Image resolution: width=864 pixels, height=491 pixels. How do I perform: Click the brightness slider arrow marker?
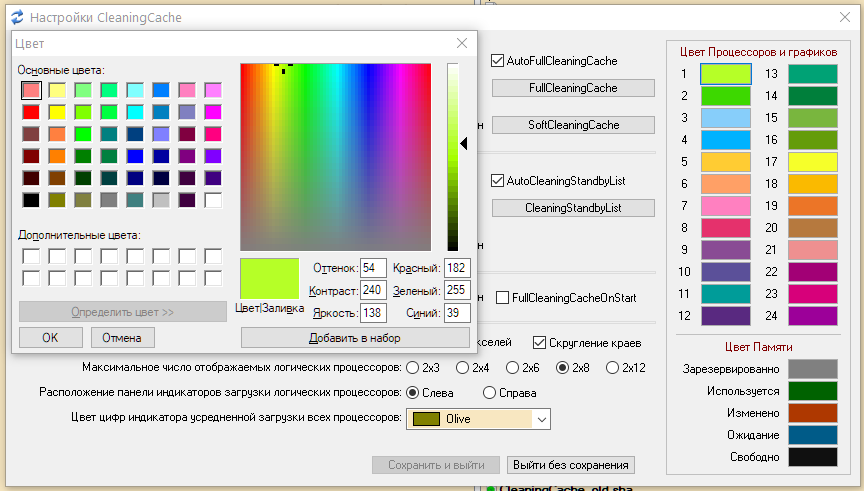pyautogui.click(x=464, y=145)
